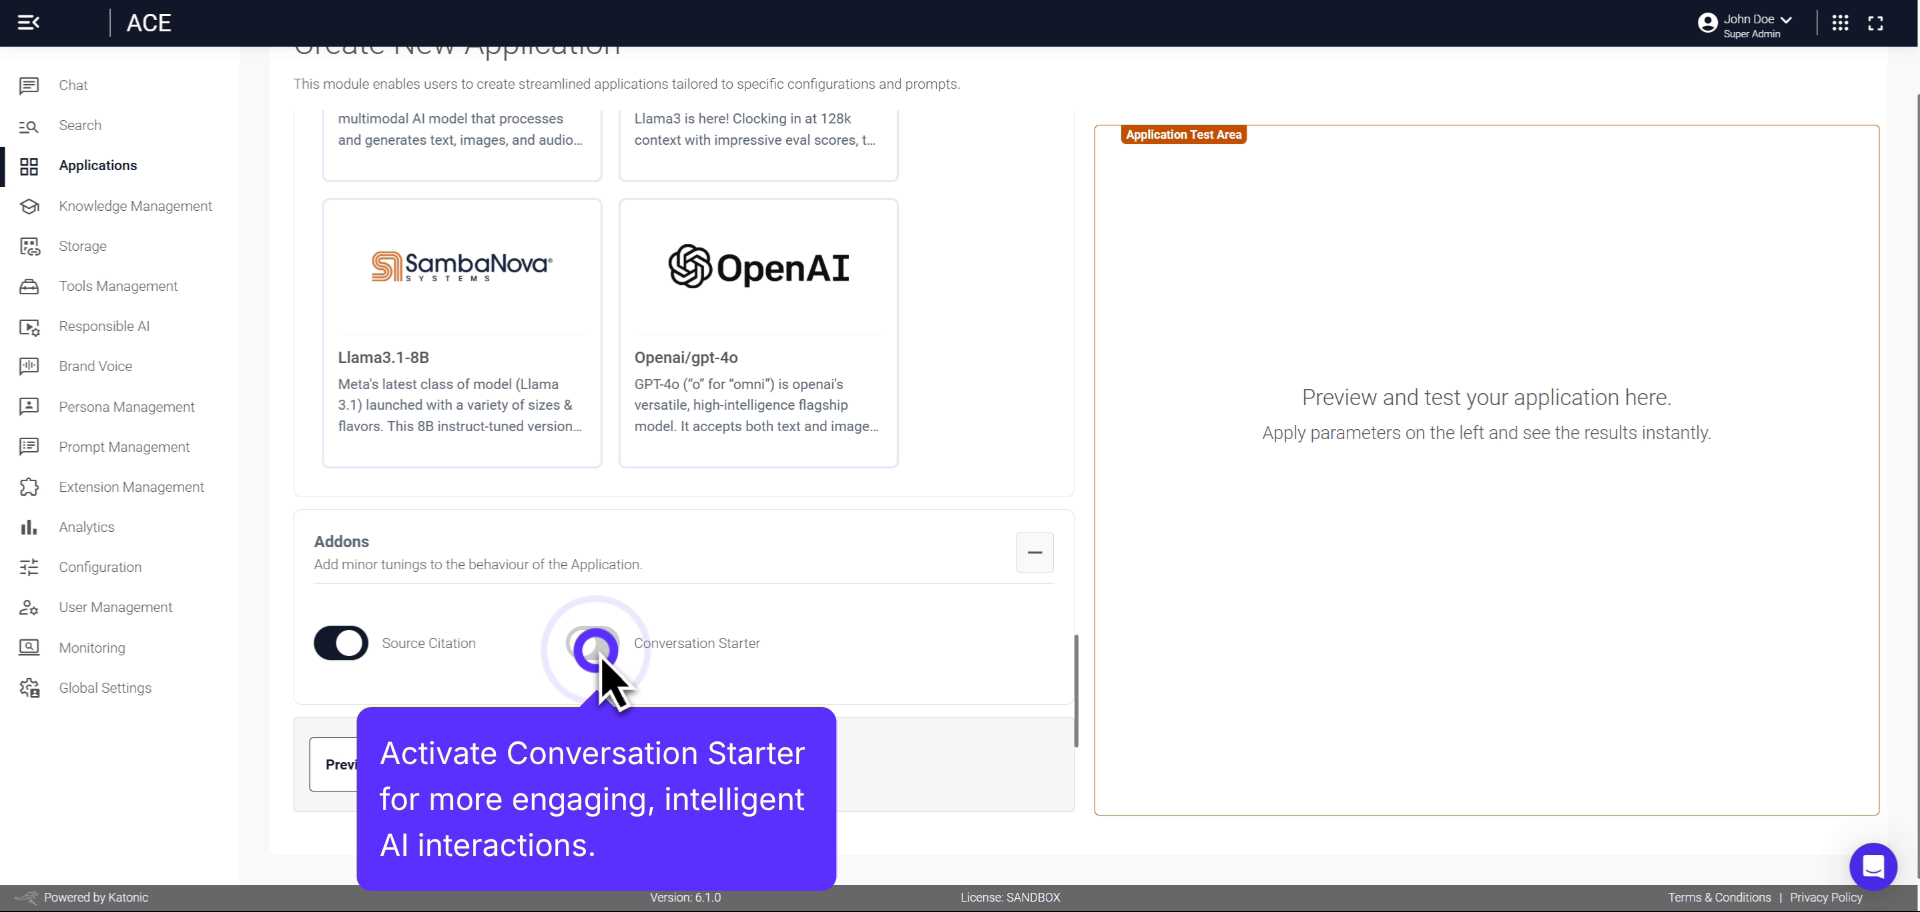This screenshot has height=912, width=1920.
Task: Open the apps grid in the header
Action: [1841, 22]
